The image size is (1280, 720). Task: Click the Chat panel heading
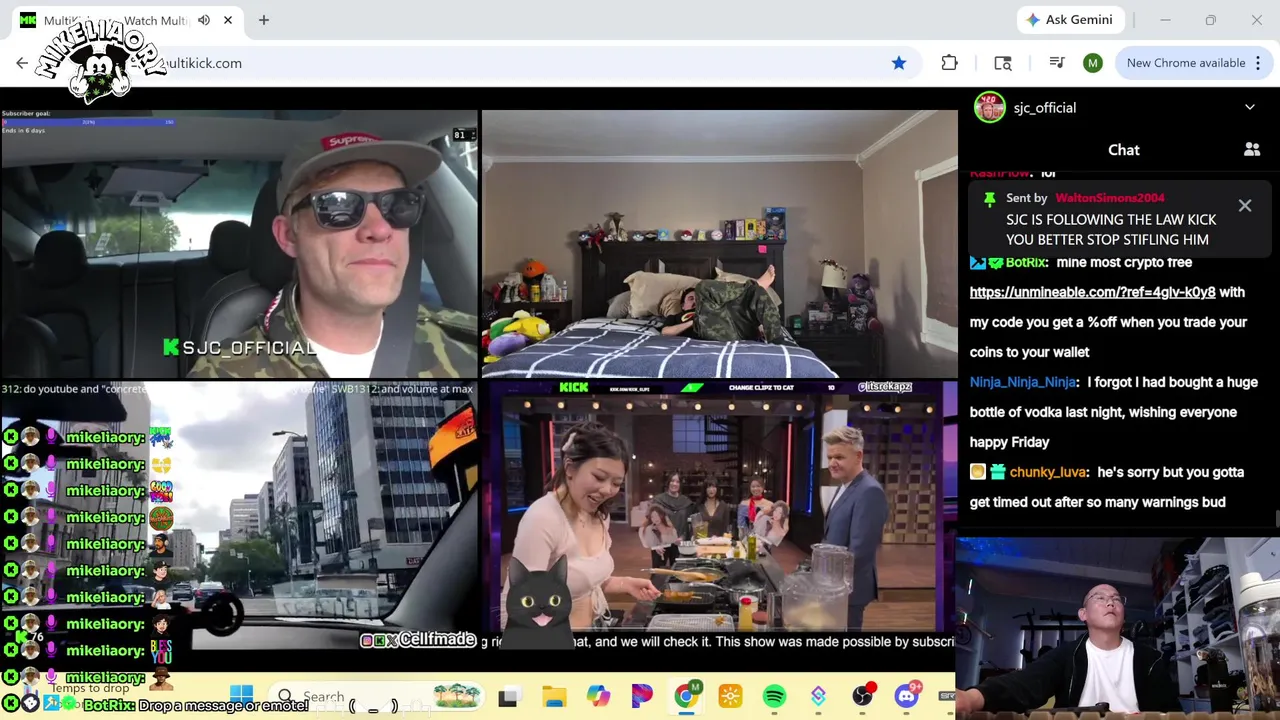click(1123, 150)
